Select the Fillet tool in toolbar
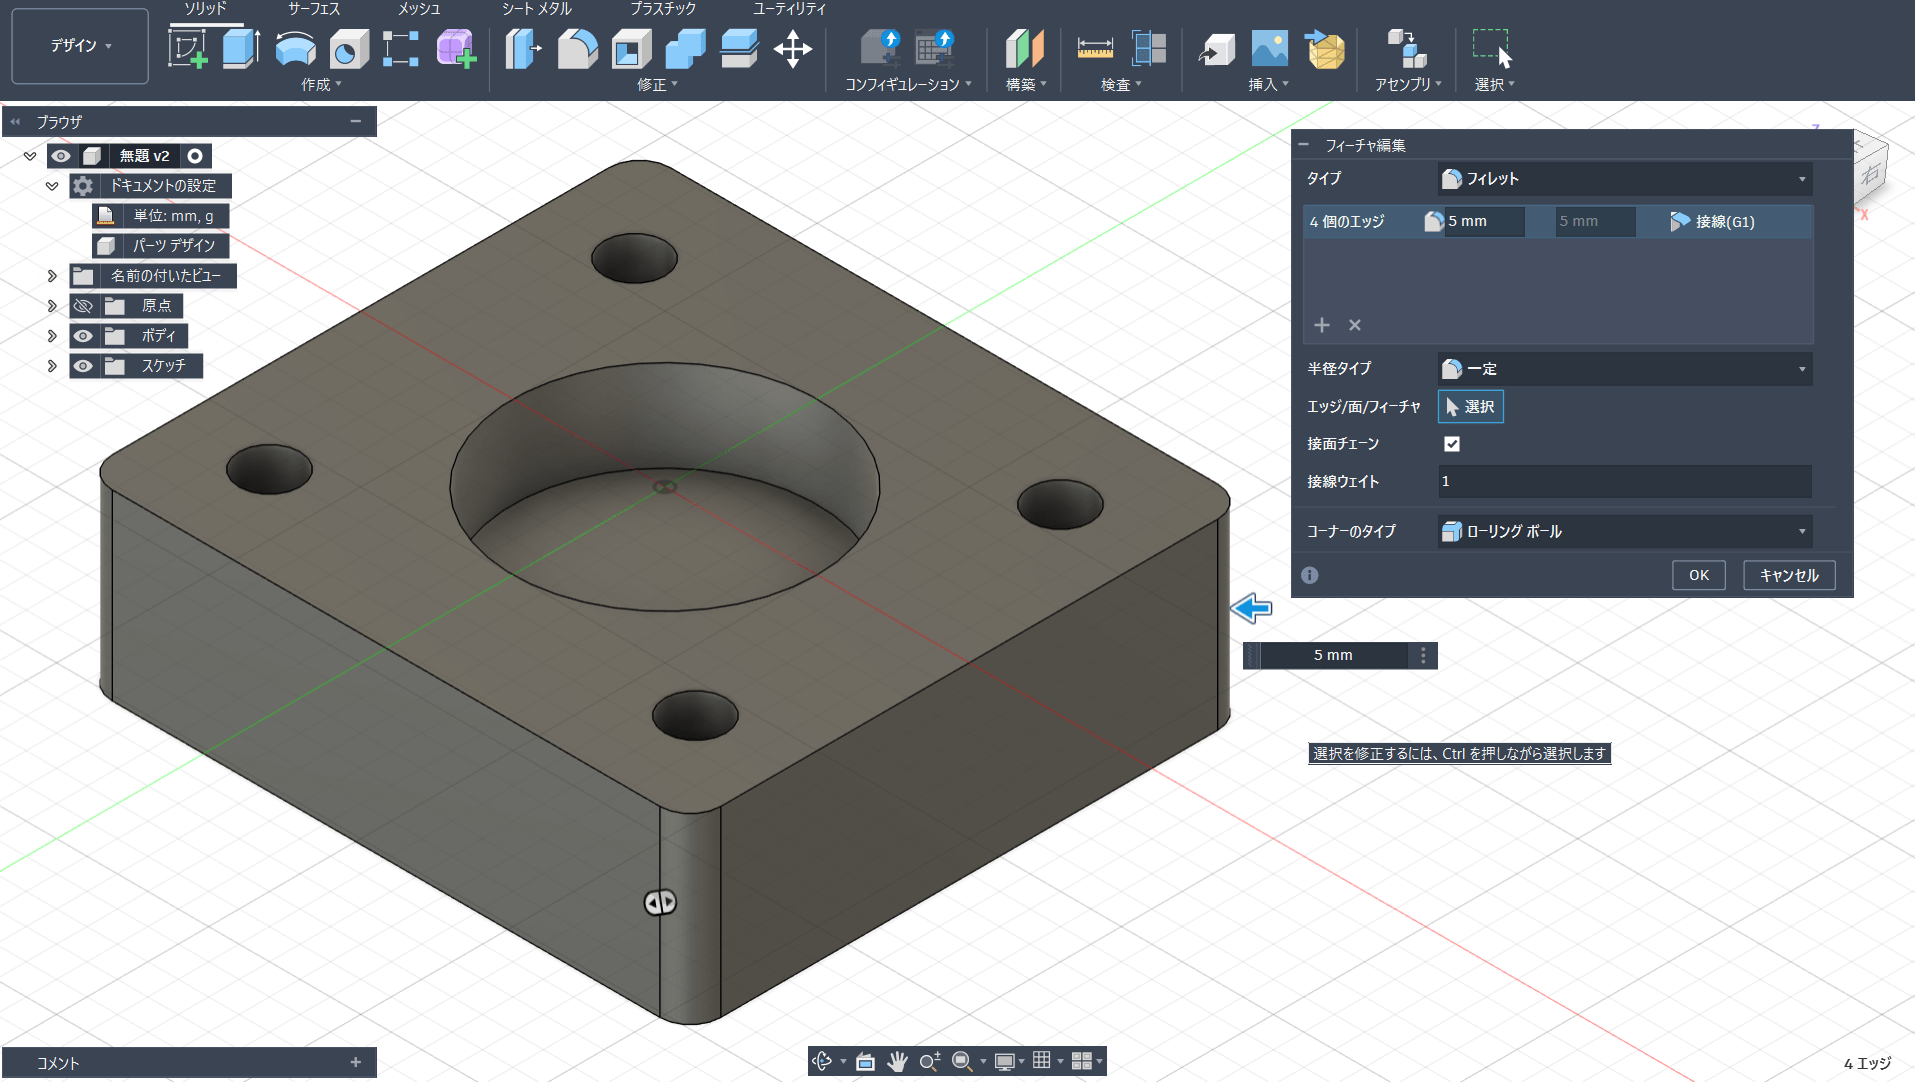The width and height of the screenshot is (1915, 1082). point(577,48)
